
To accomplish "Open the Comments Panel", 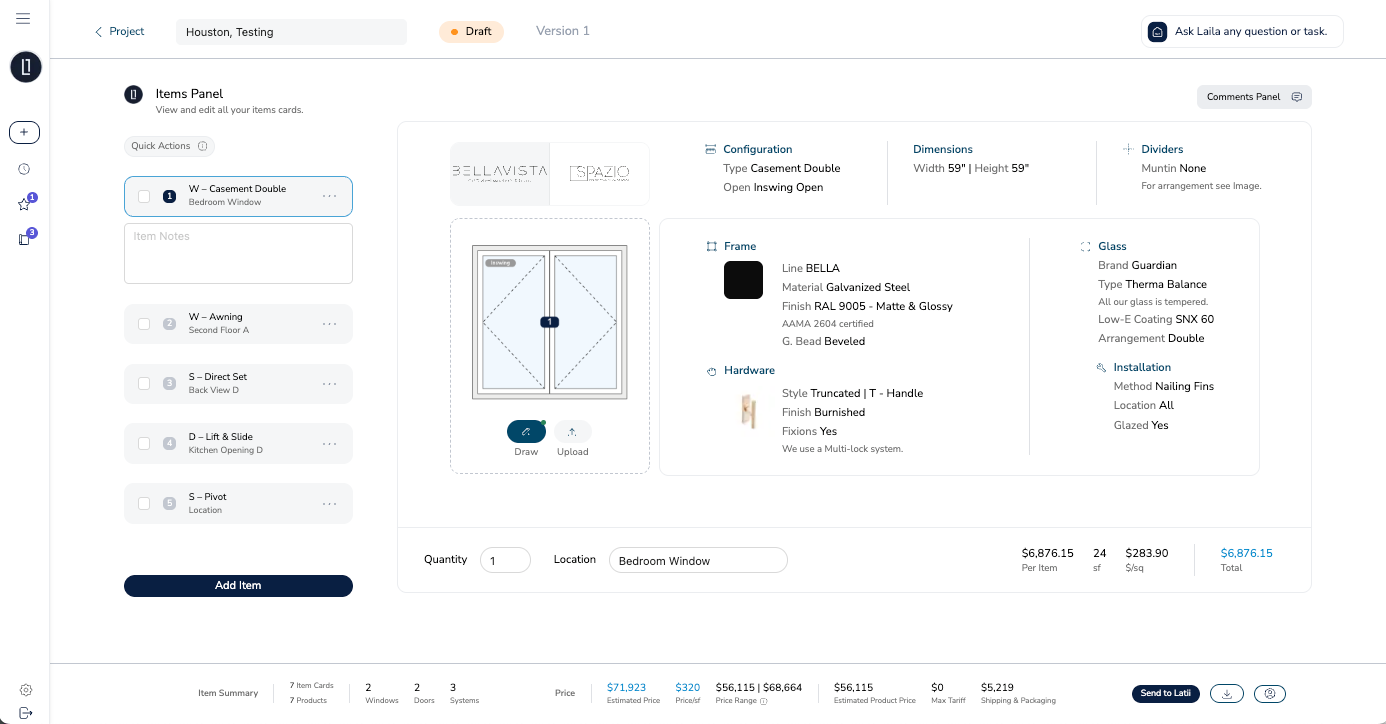I will pos(1253,97).
